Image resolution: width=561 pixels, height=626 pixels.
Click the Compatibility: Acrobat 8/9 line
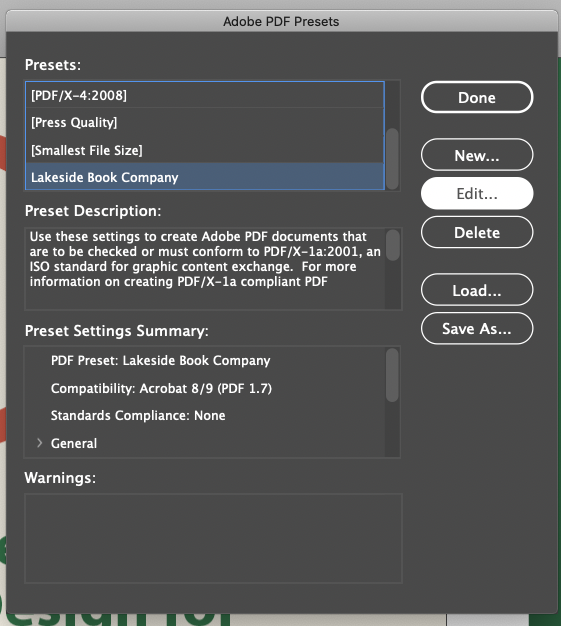tap(161, 388)
